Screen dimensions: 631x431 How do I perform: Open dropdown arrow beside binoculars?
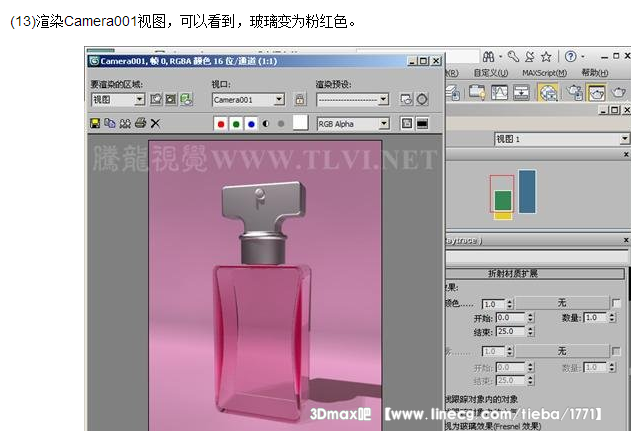click(501, 57)
